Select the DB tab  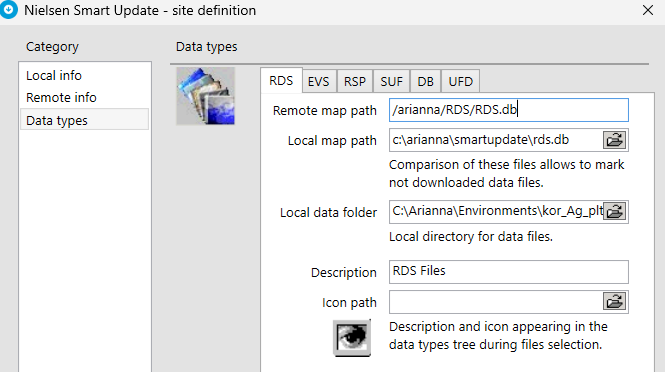[425, 81]
